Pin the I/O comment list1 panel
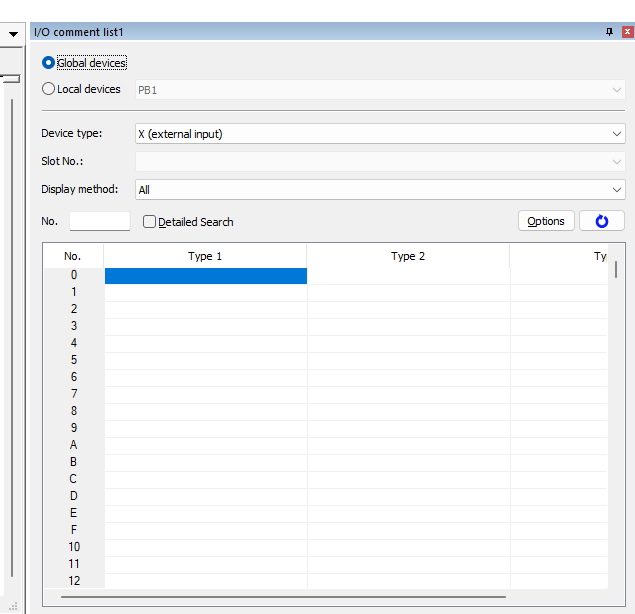The height and width of the screenshot is (614, 635). point(609,32)
